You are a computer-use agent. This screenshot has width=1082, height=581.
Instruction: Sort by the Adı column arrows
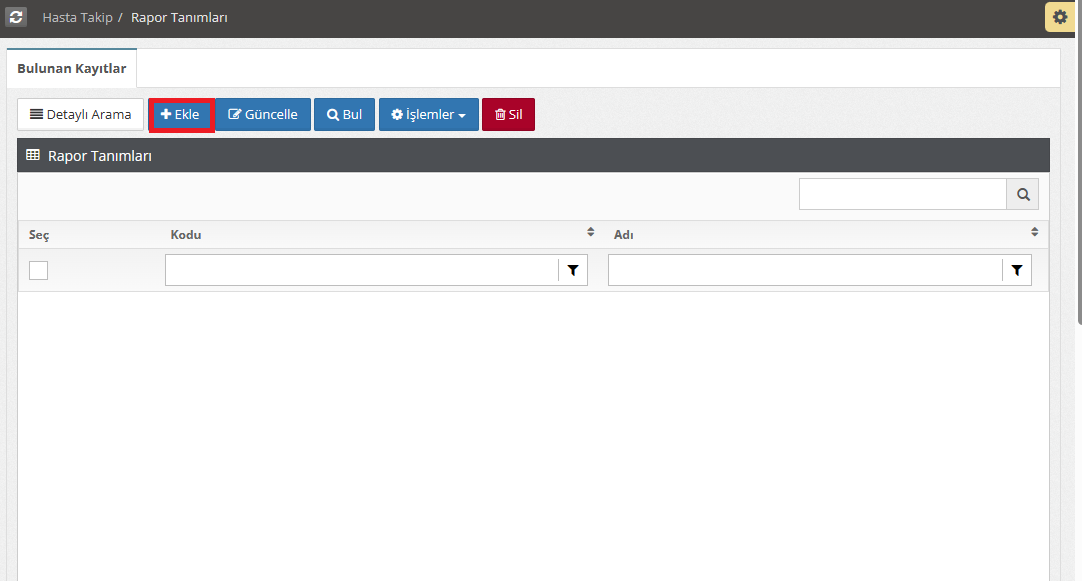[1034, 233]
